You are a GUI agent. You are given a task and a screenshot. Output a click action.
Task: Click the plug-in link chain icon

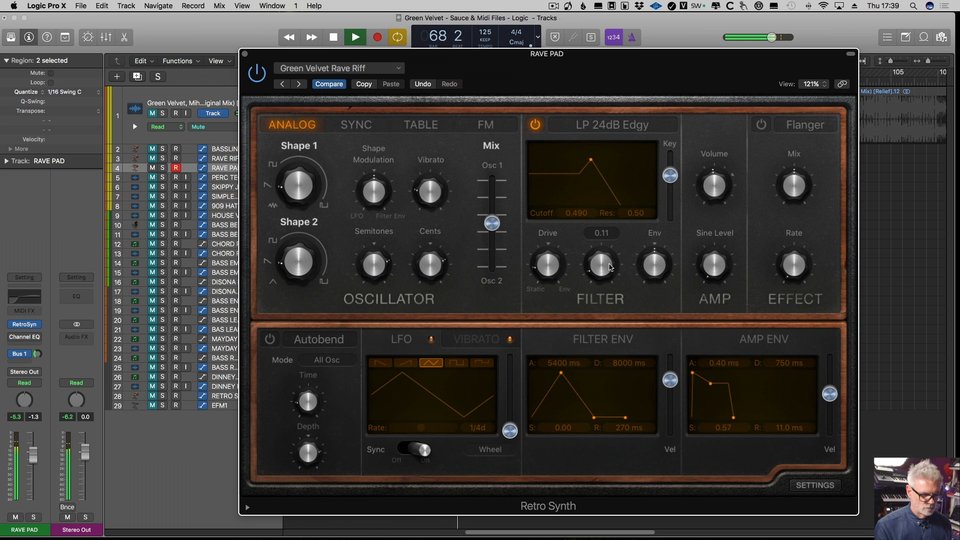[x=842, y=84]
